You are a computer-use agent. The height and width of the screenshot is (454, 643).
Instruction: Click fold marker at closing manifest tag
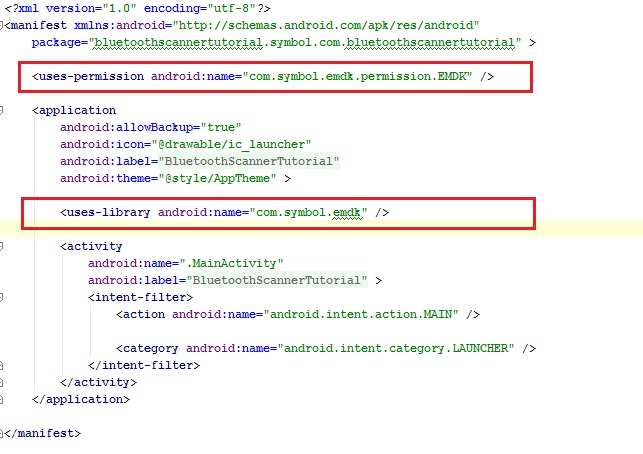pos(4,433)
